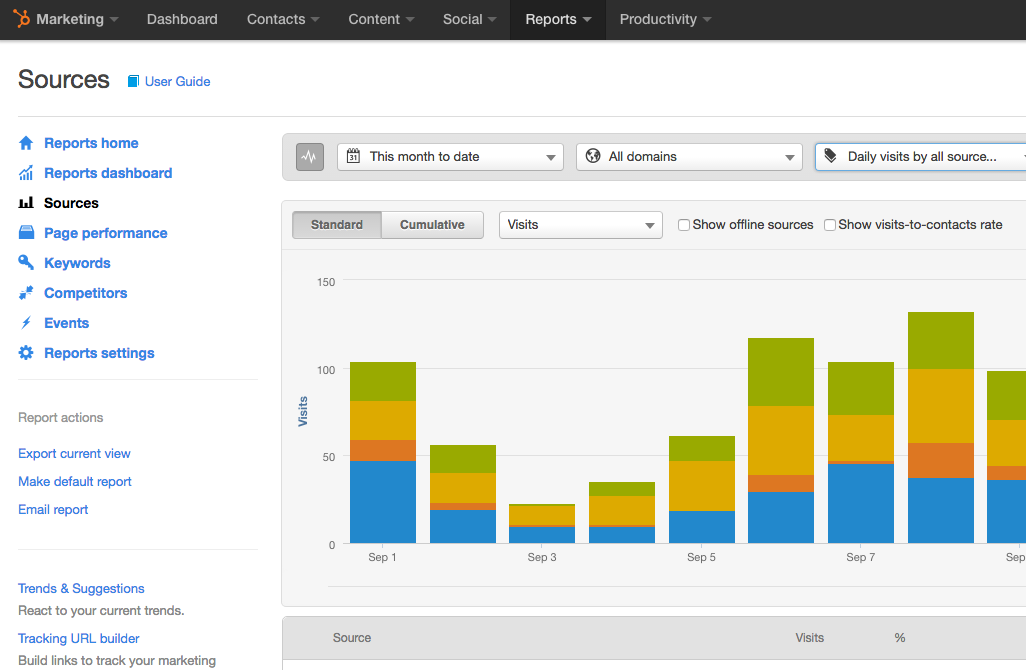The width and height of the screenshot is (1026, 670).
Task: Click the Sep 1 blue bar segment
Action: click(383, 502)
